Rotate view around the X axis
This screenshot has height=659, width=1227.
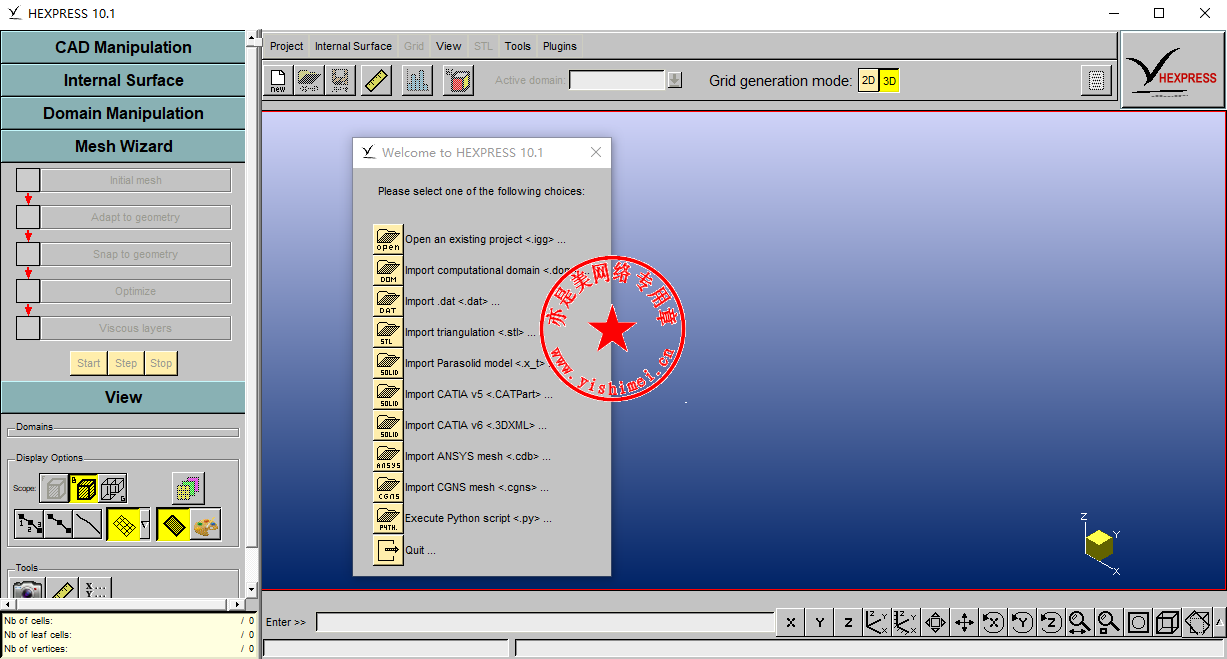click(993, 622)
